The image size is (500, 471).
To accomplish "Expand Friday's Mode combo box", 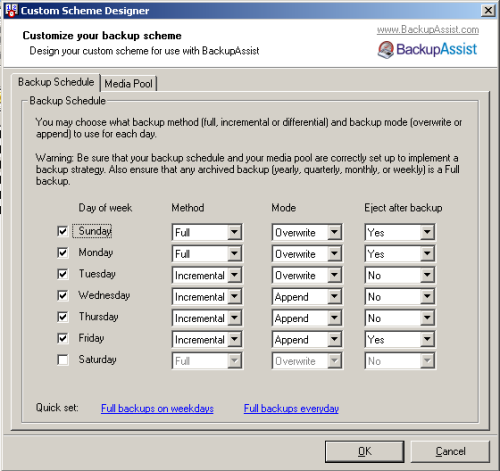I will [307, 339].
